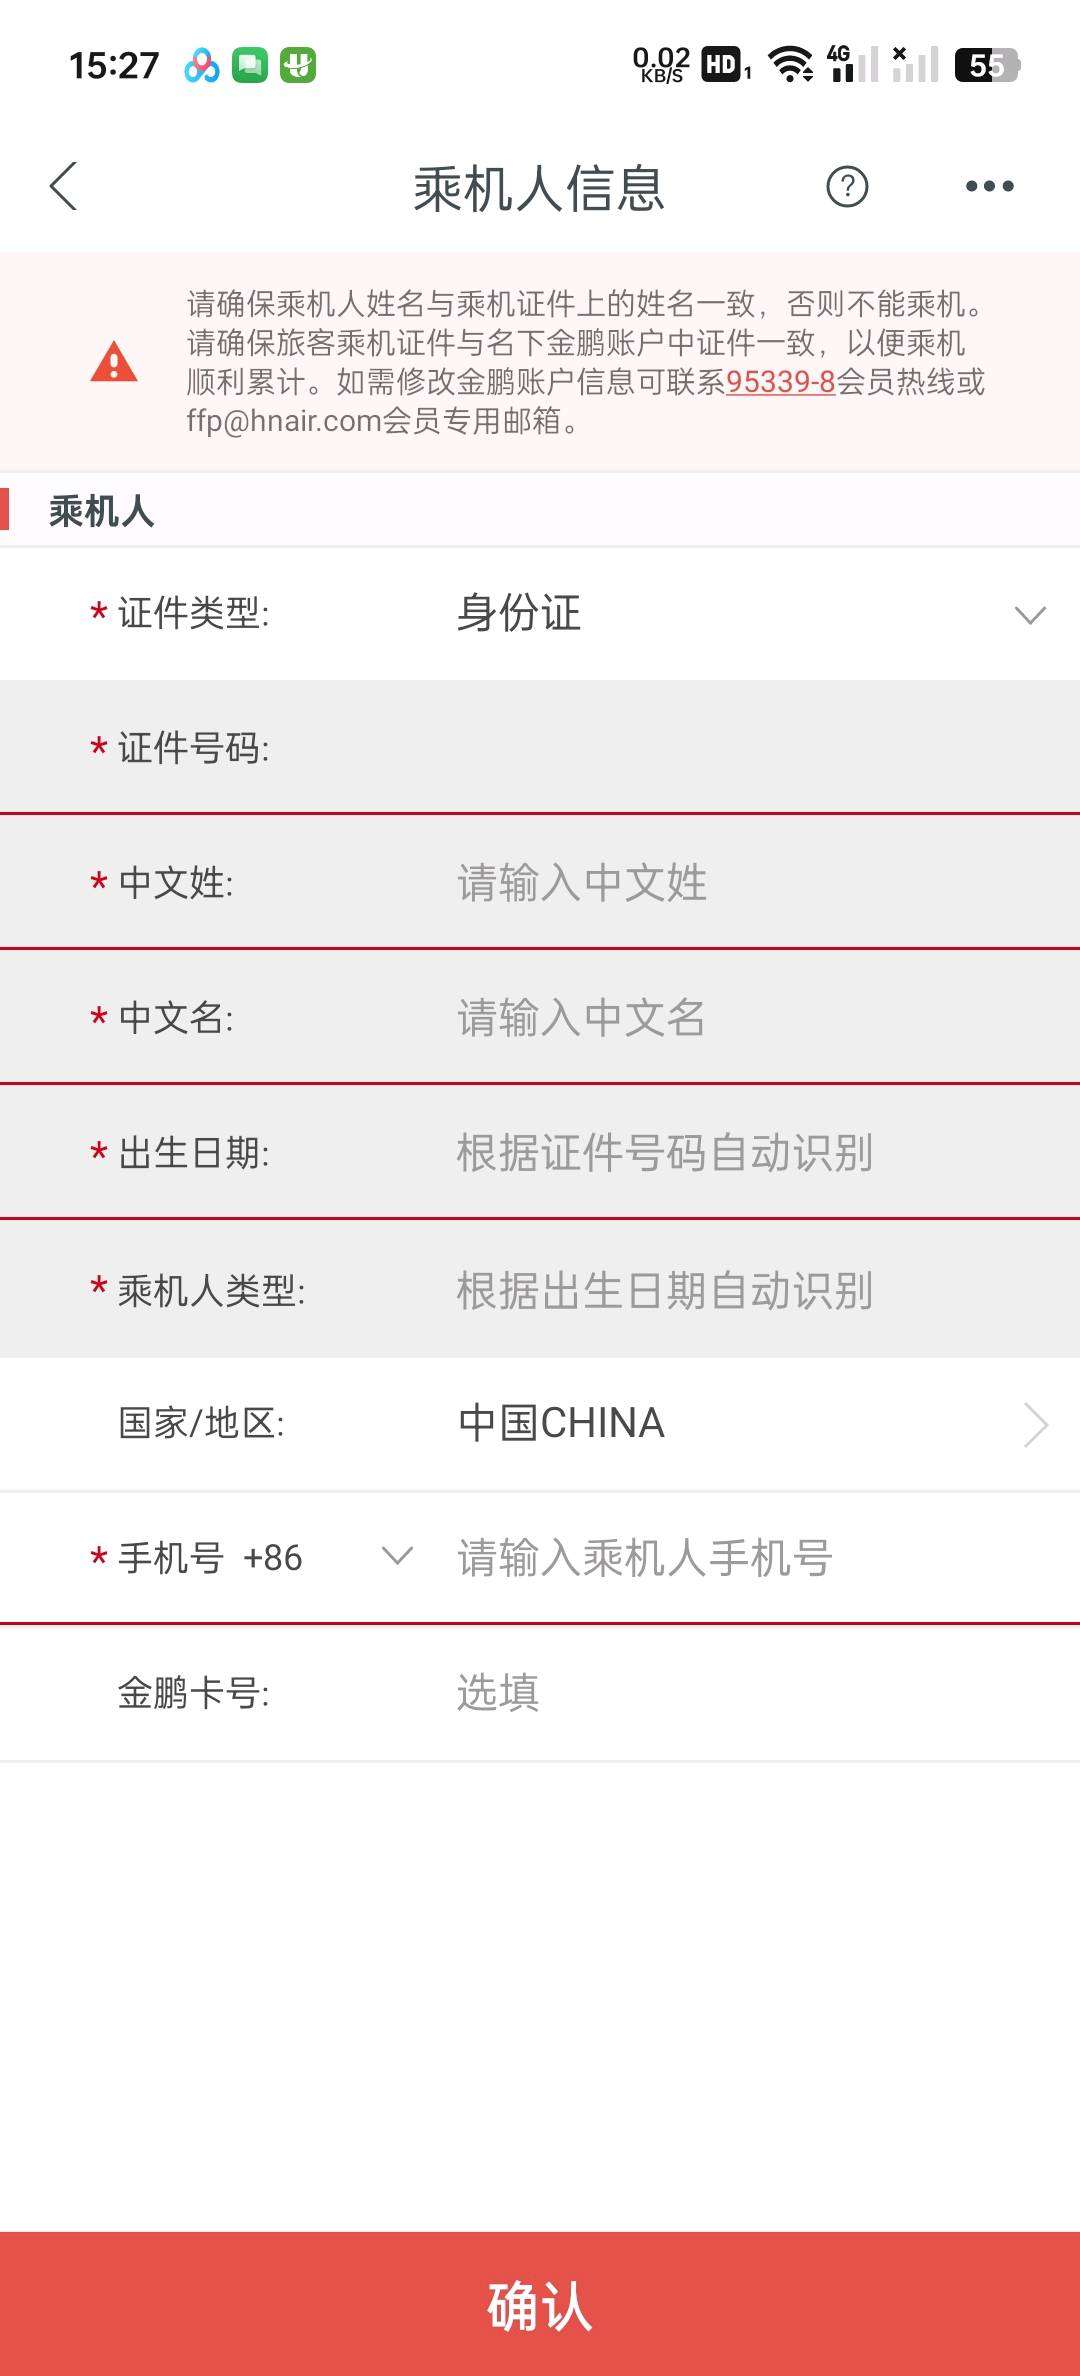Open the +86 country code dropdown
This screenshot has width=1080, height=2376.
click(397, 1556)
